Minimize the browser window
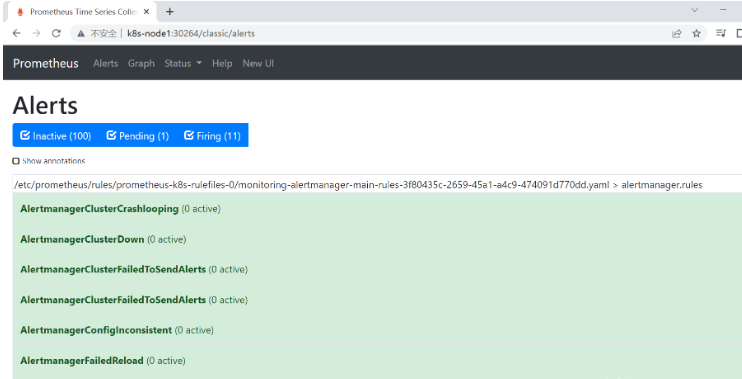 (723, 10)
